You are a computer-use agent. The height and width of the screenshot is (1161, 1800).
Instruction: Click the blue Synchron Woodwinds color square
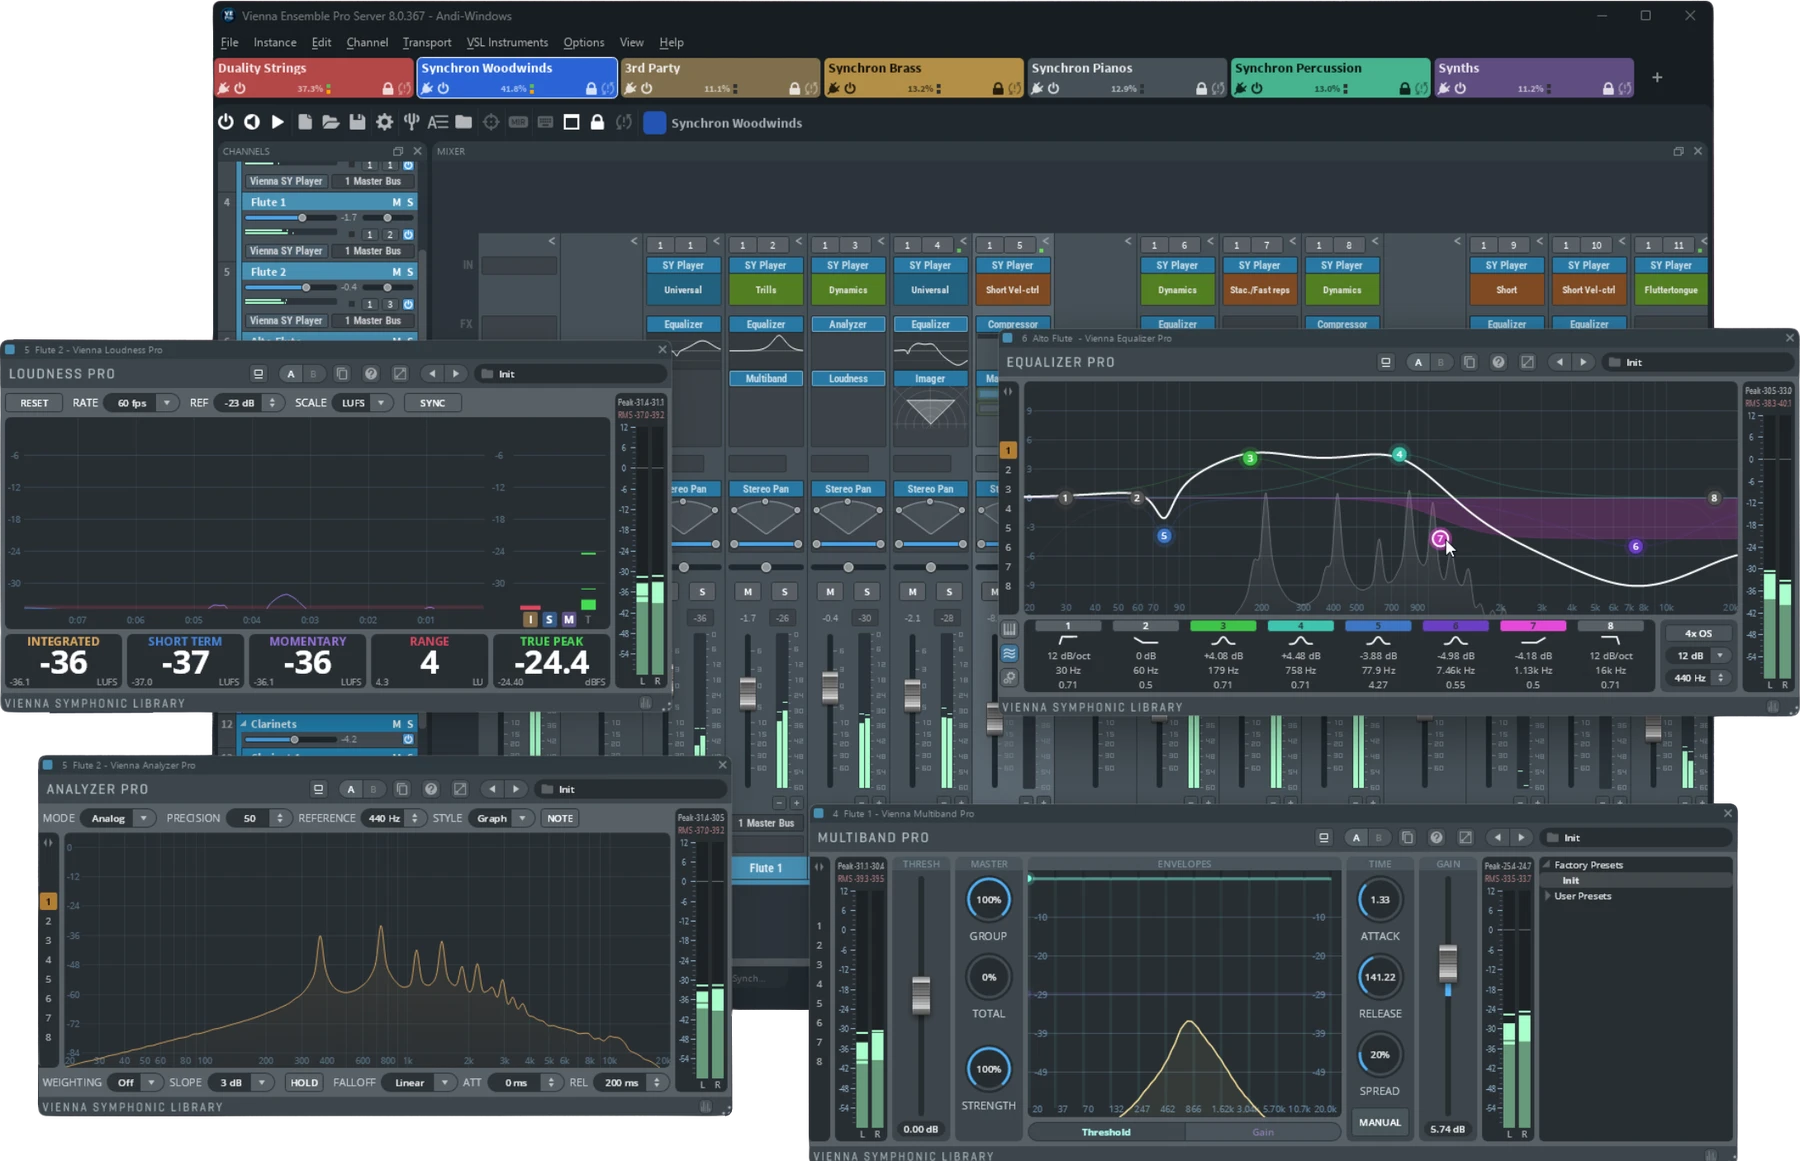(654, 123)
